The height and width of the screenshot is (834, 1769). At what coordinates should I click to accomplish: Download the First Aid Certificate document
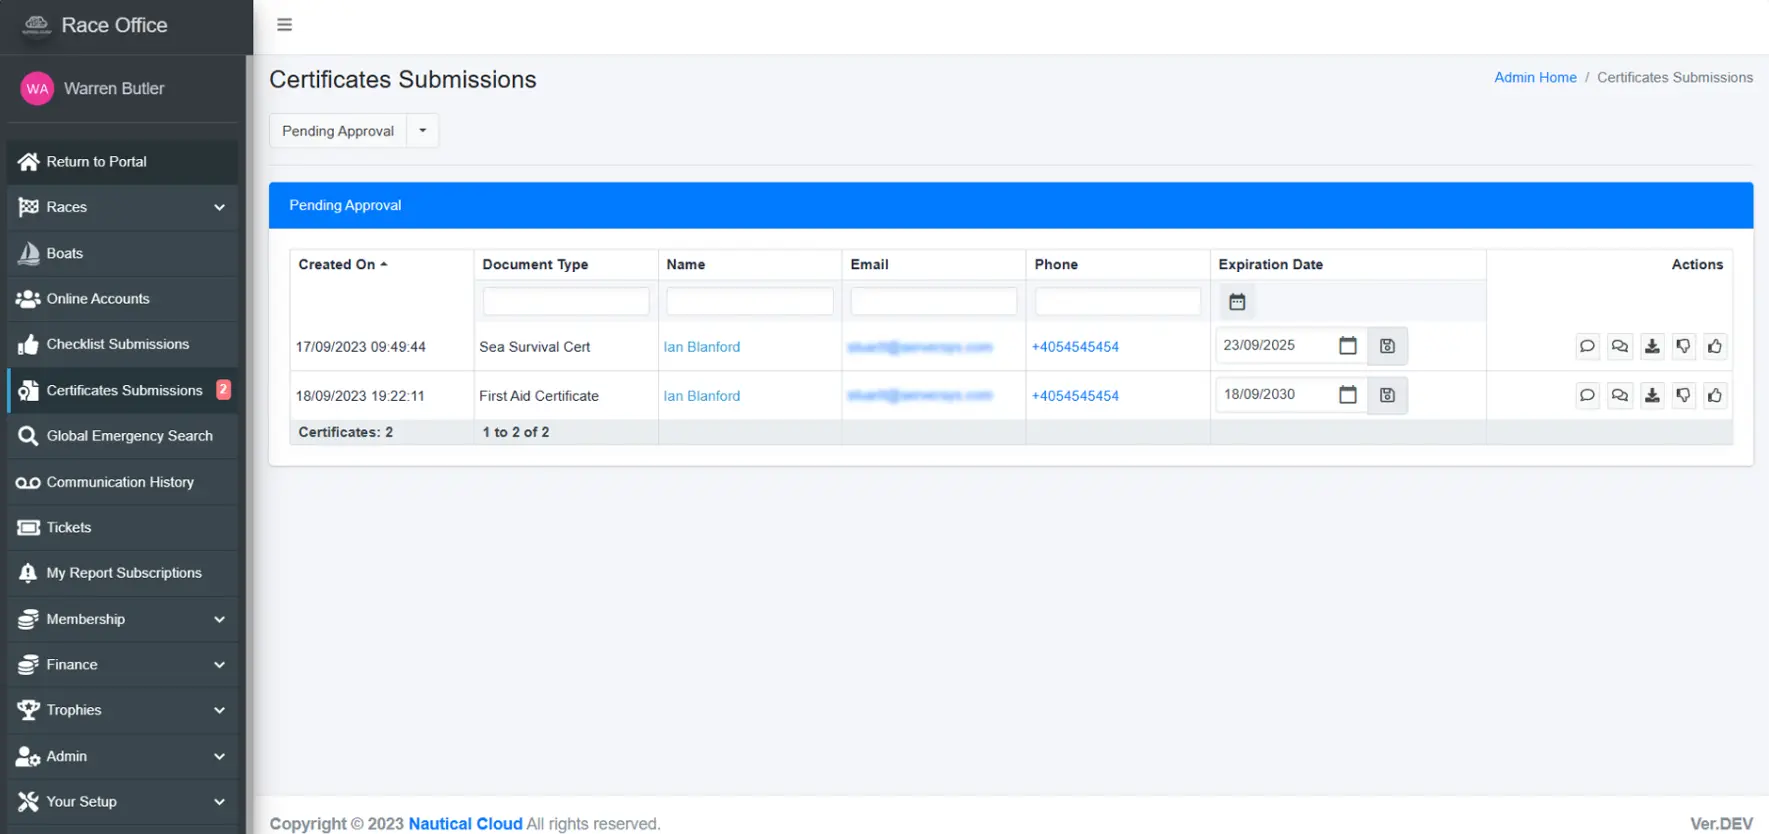[1652, 395]
